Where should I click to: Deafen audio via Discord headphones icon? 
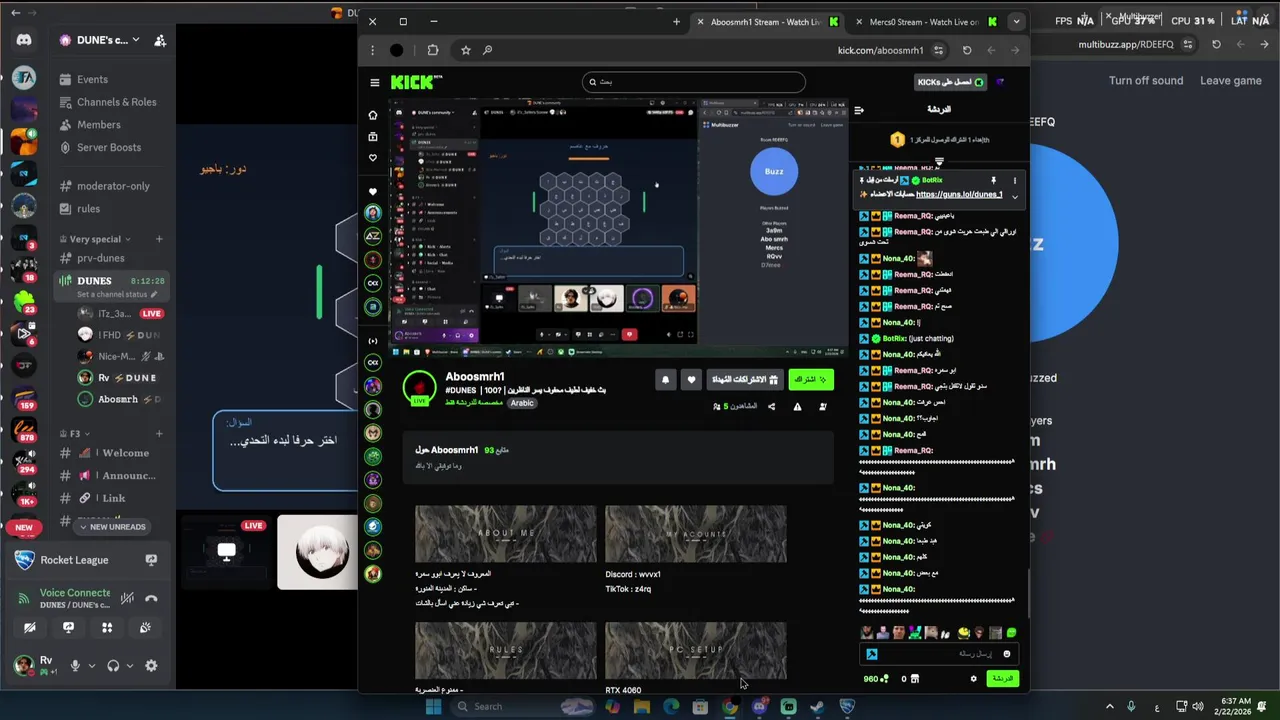pyautogui.click(x=113, y=666)
